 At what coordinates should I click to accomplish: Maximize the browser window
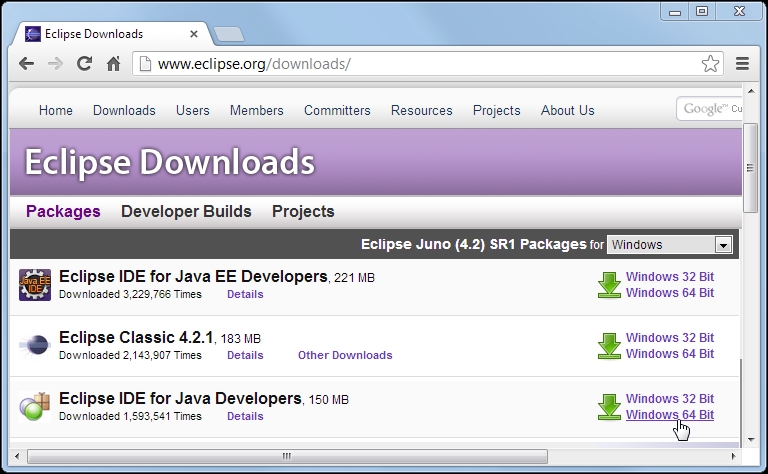click(x=702, y=11)
